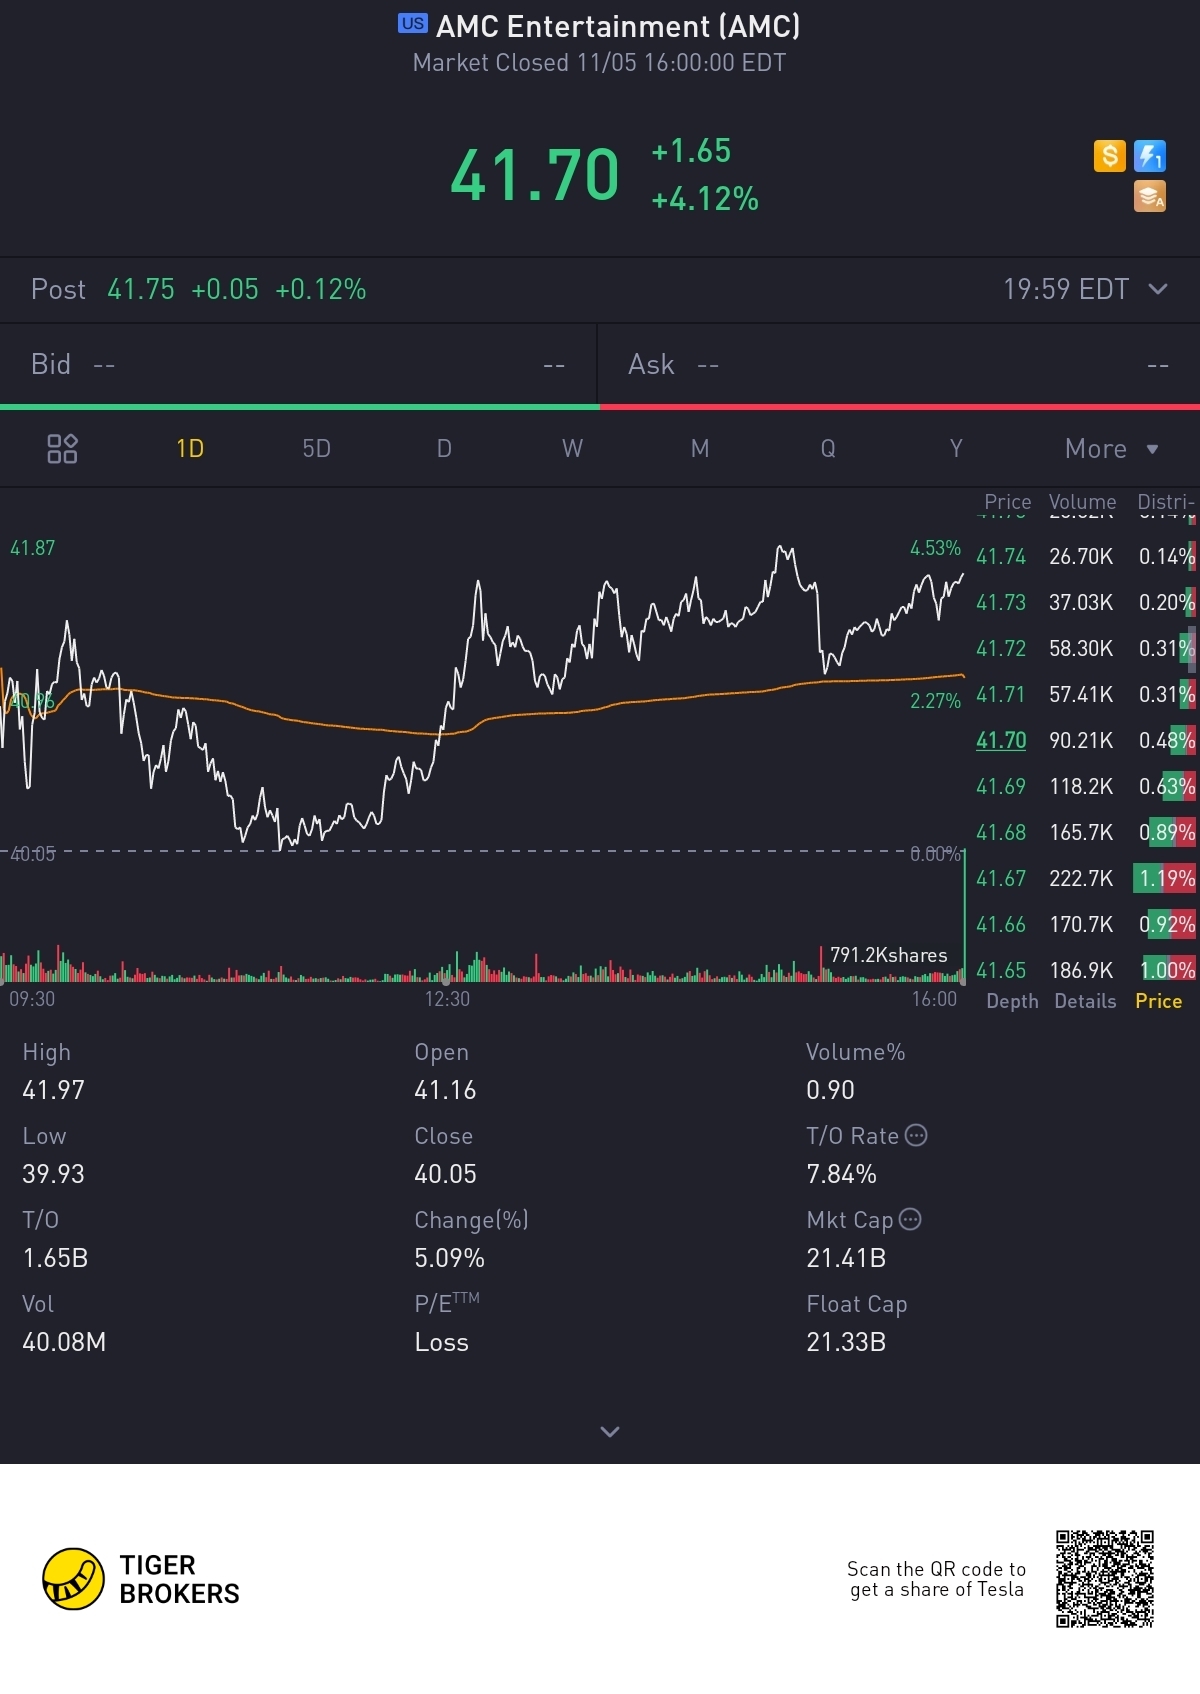This screenshot has height=1694, width=1200.
Task: Select the 41.70 price level row
Action: point(1085,740)
